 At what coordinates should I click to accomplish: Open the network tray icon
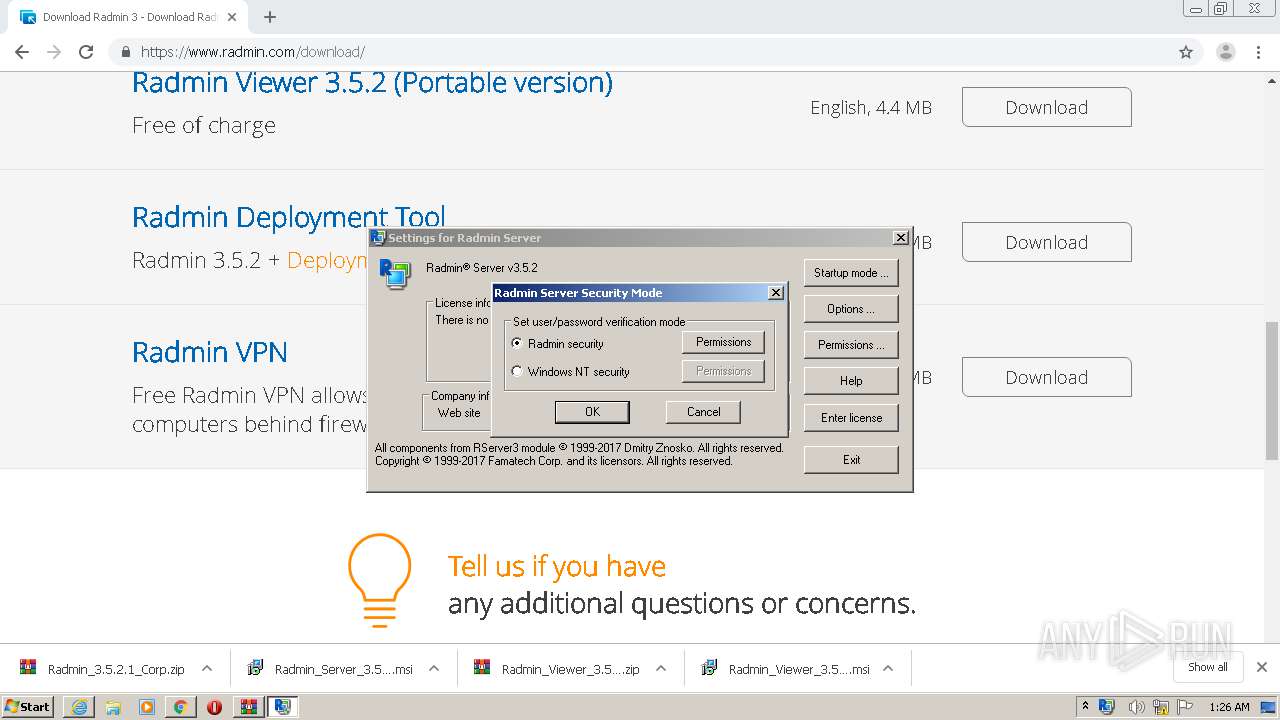pos(1161,707)
